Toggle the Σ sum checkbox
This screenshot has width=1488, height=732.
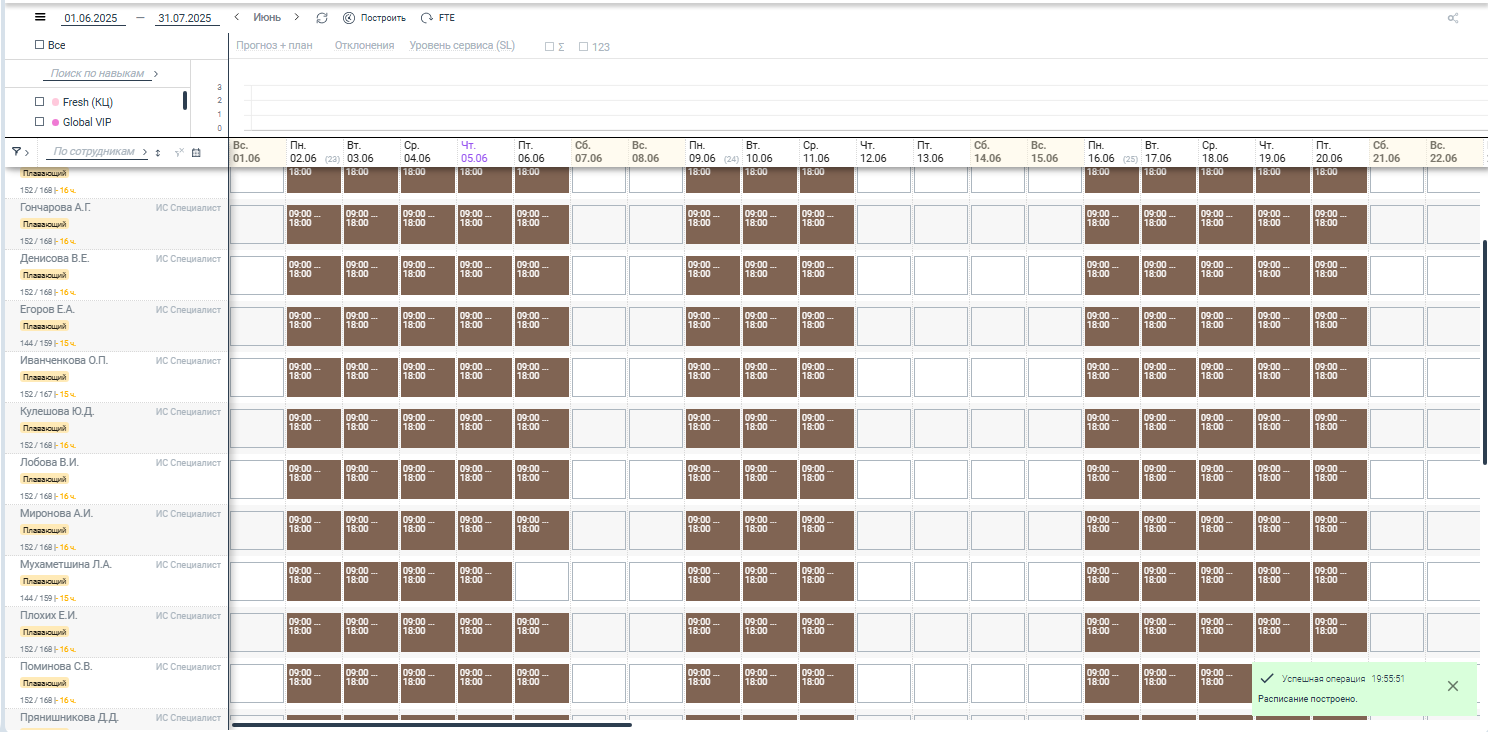(x=549, y=47)
